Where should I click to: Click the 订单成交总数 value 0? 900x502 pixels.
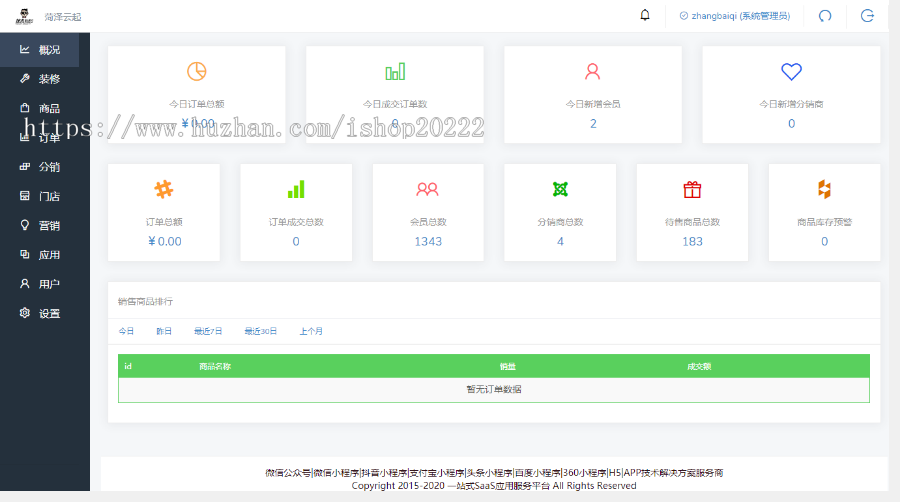(296, 242)
